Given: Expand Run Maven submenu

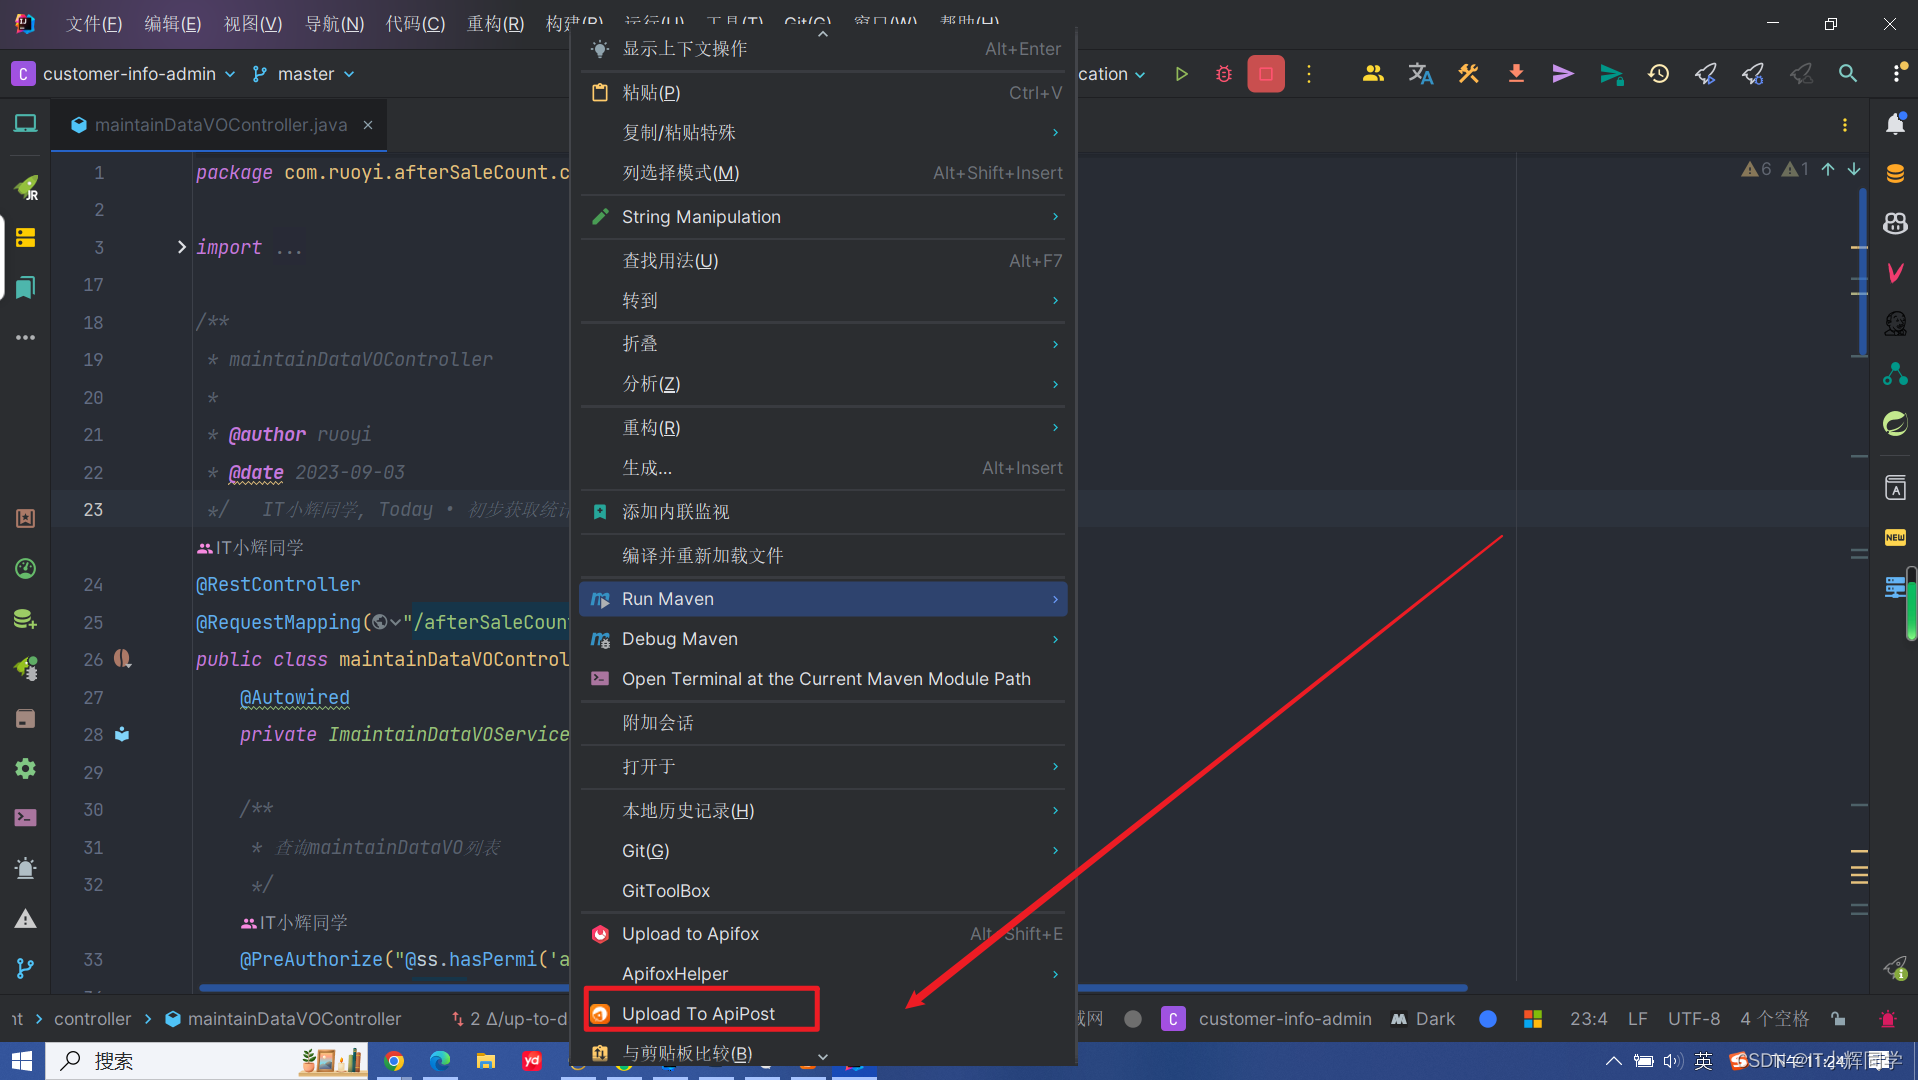Looking at the screenshot, I should [x=823, y=599].
